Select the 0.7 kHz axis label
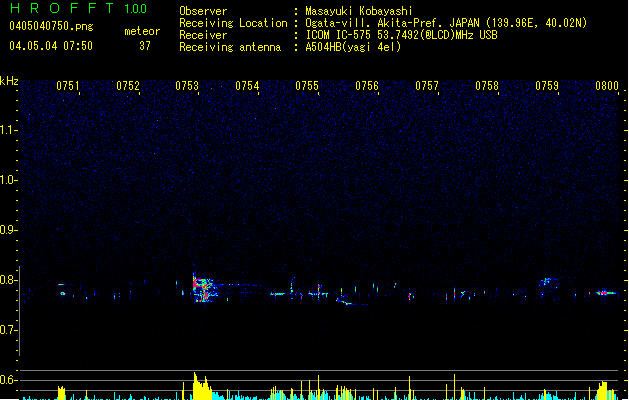The width and height of the screenshot is (629, 400). pyautogui.click(x=8, y=330)
